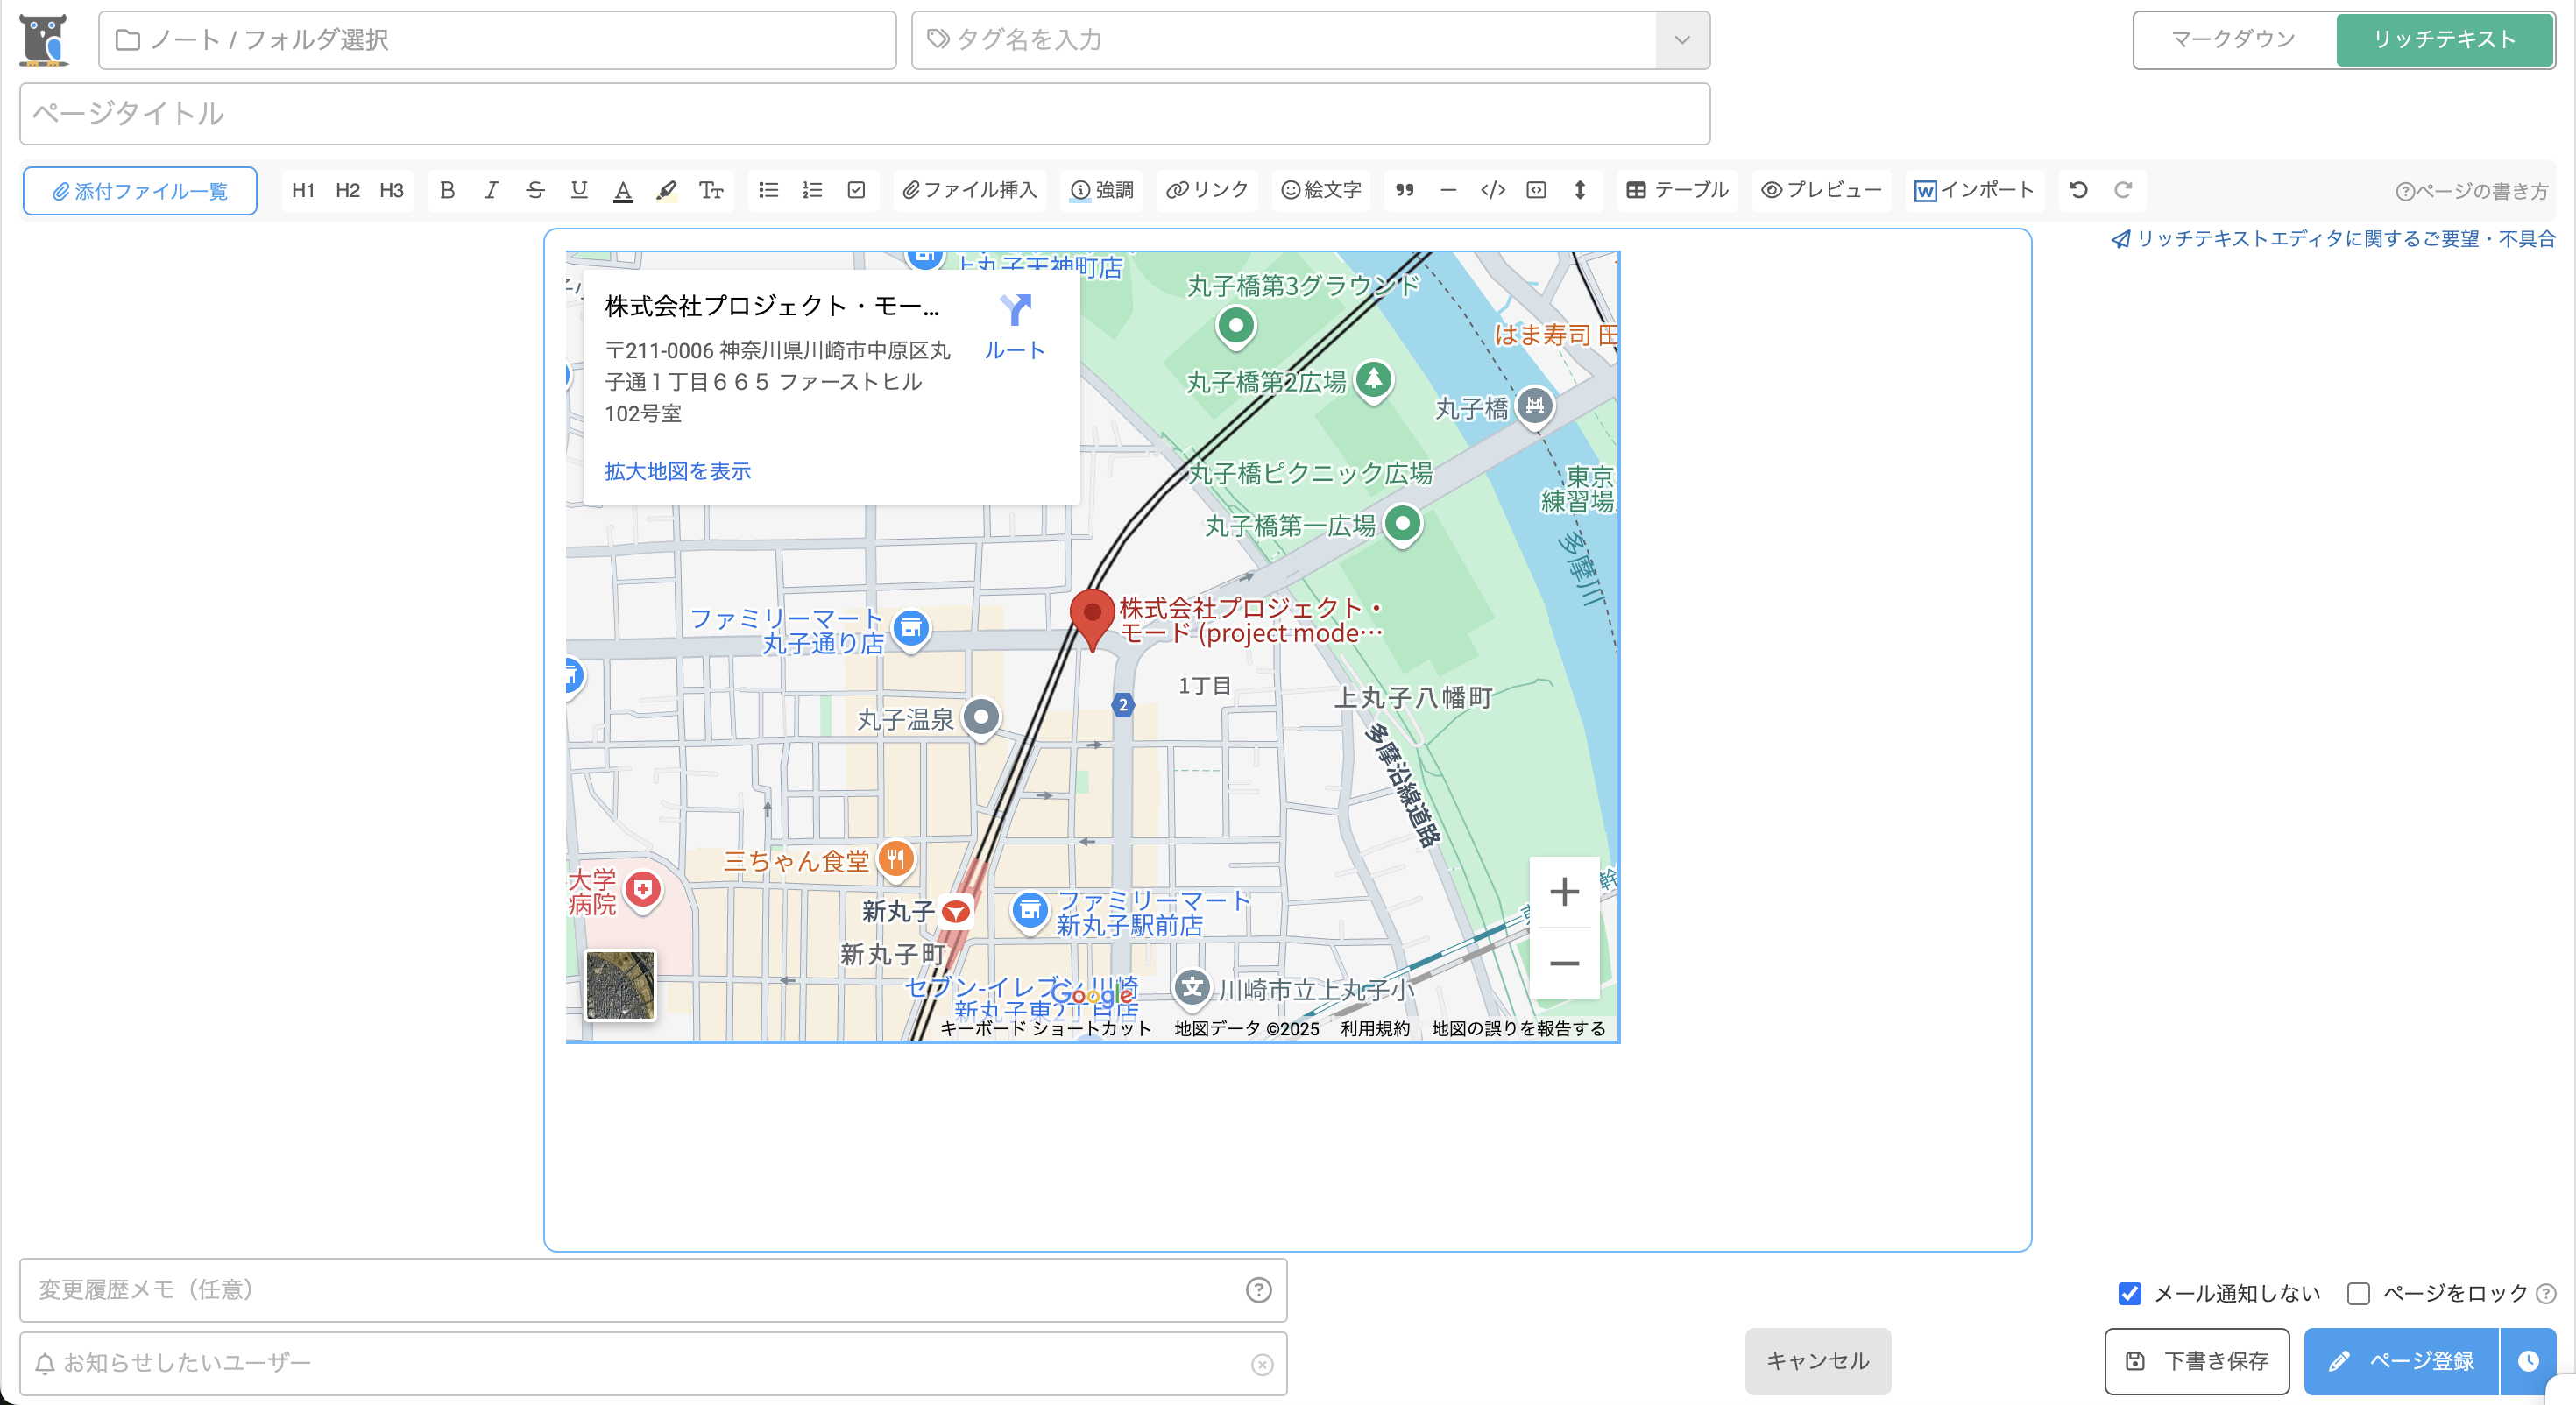Open the highlight marker color tool

[667, 190]
